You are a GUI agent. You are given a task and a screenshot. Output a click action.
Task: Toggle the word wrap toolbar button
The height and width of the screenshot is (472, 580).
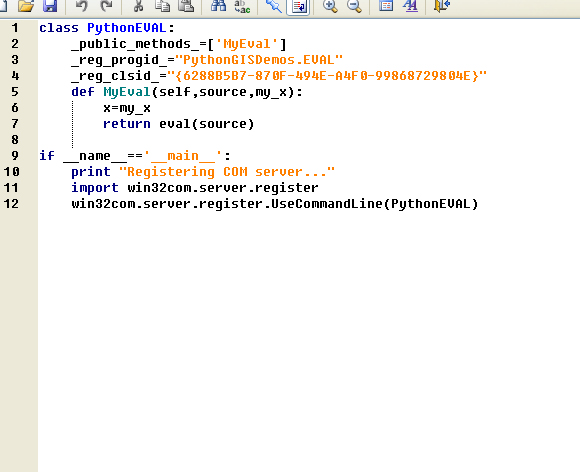click(x=299, y=6)
